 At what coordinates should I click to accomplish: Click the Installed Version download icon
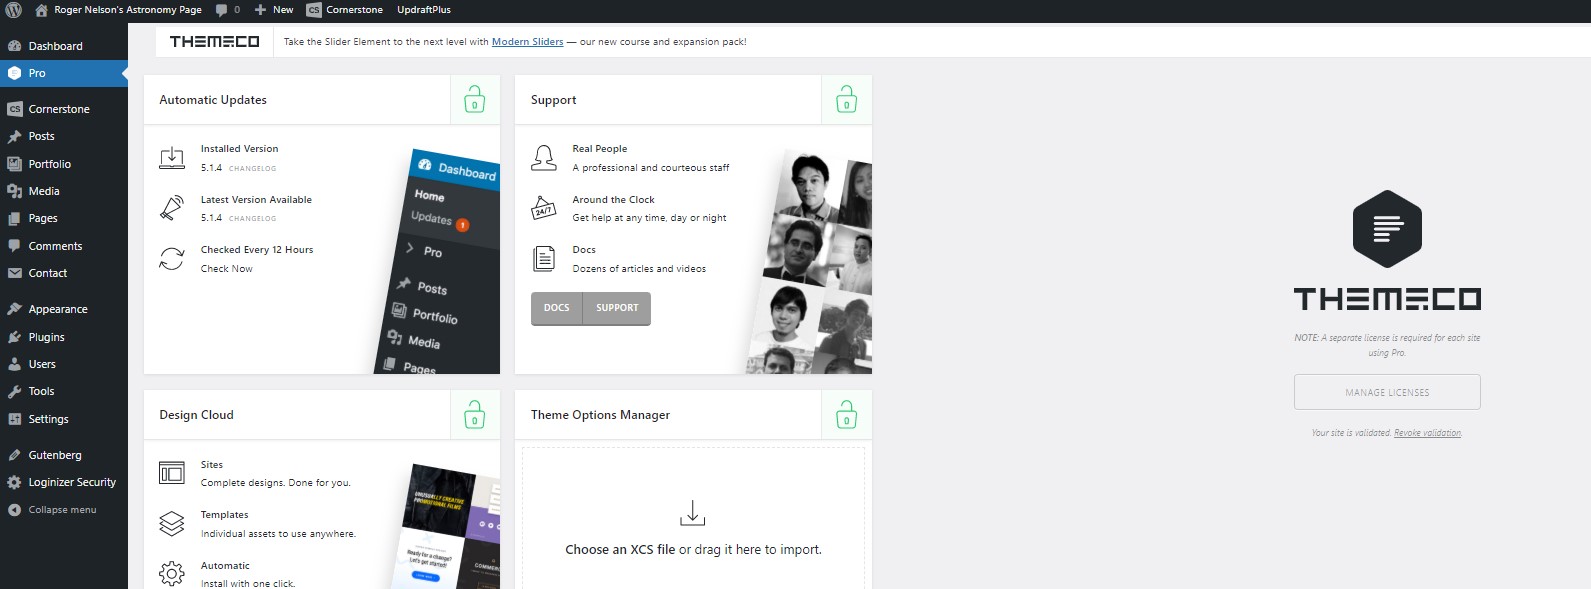(x=172, y=158)
